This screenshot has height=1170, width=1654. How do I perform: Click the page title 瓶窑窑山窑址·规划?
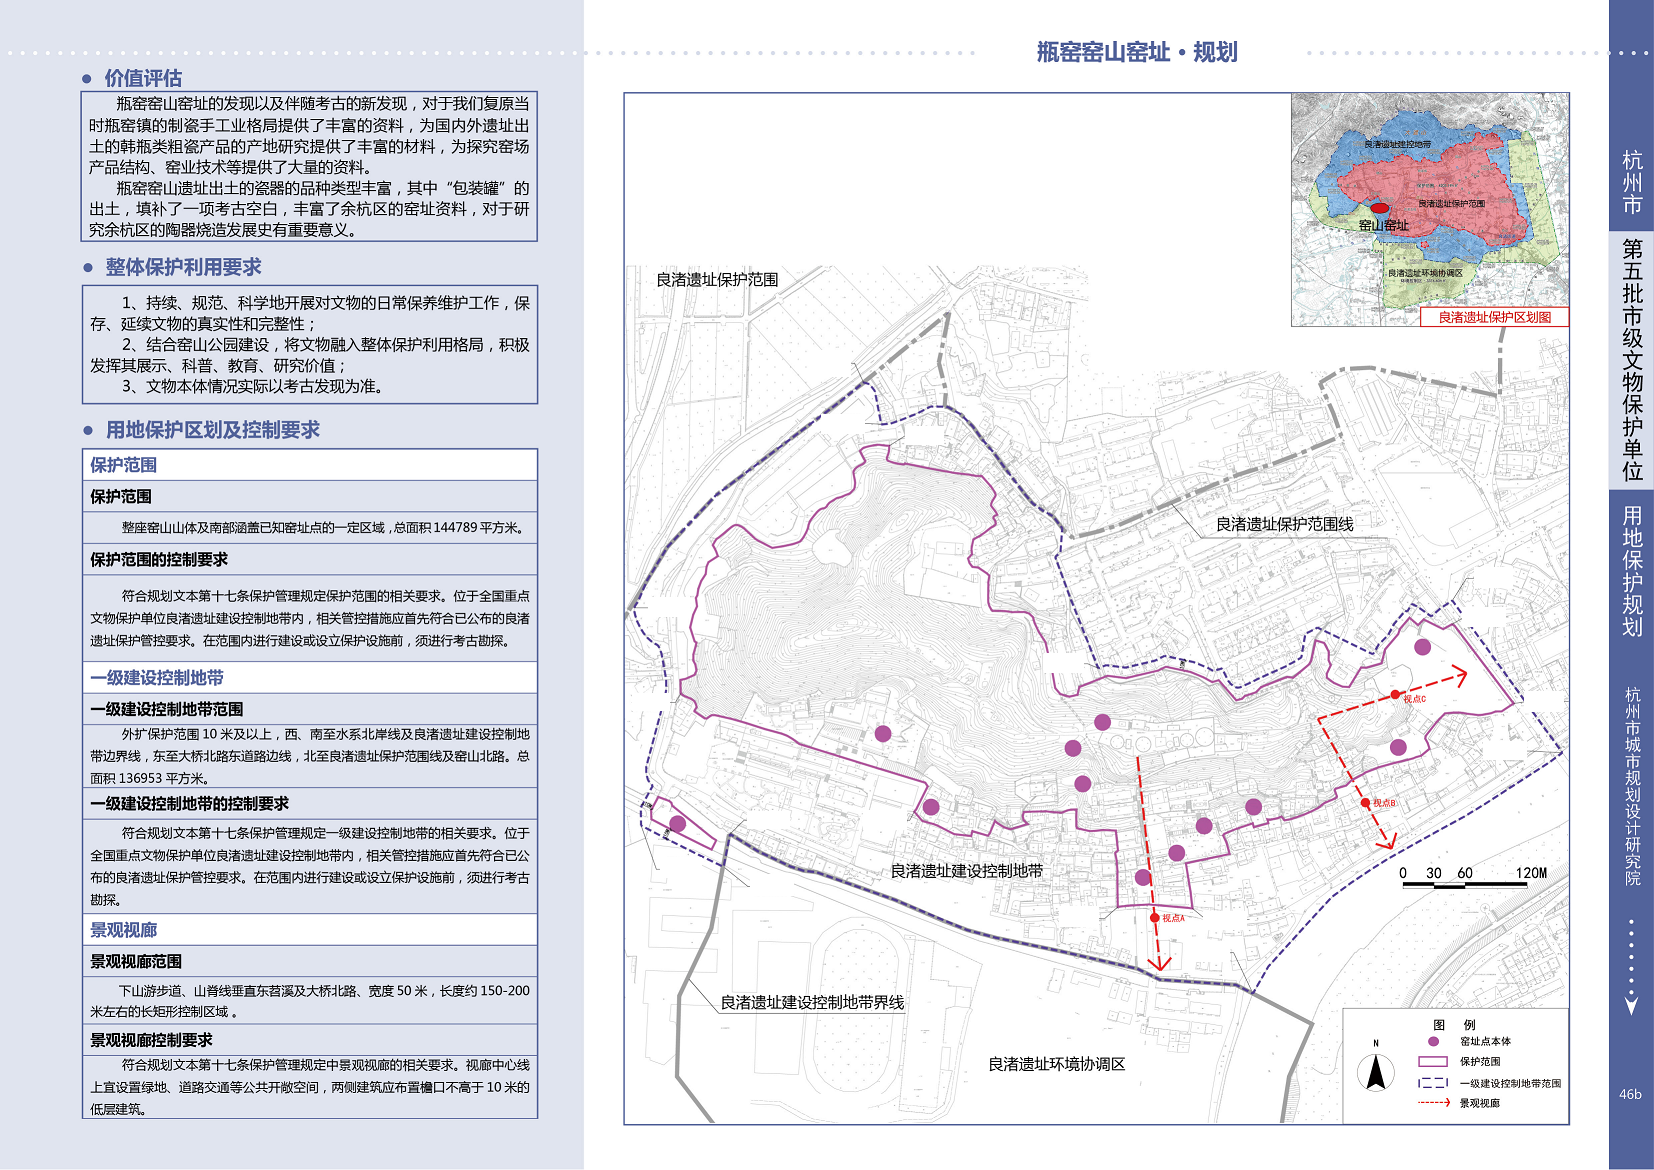tap(1137, 52)
